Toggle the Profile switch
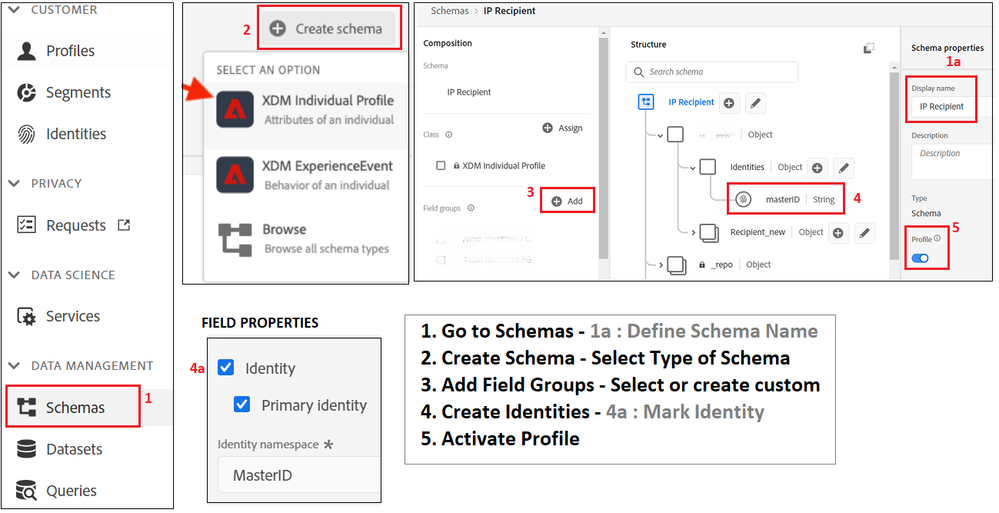 tap(919, 259)
